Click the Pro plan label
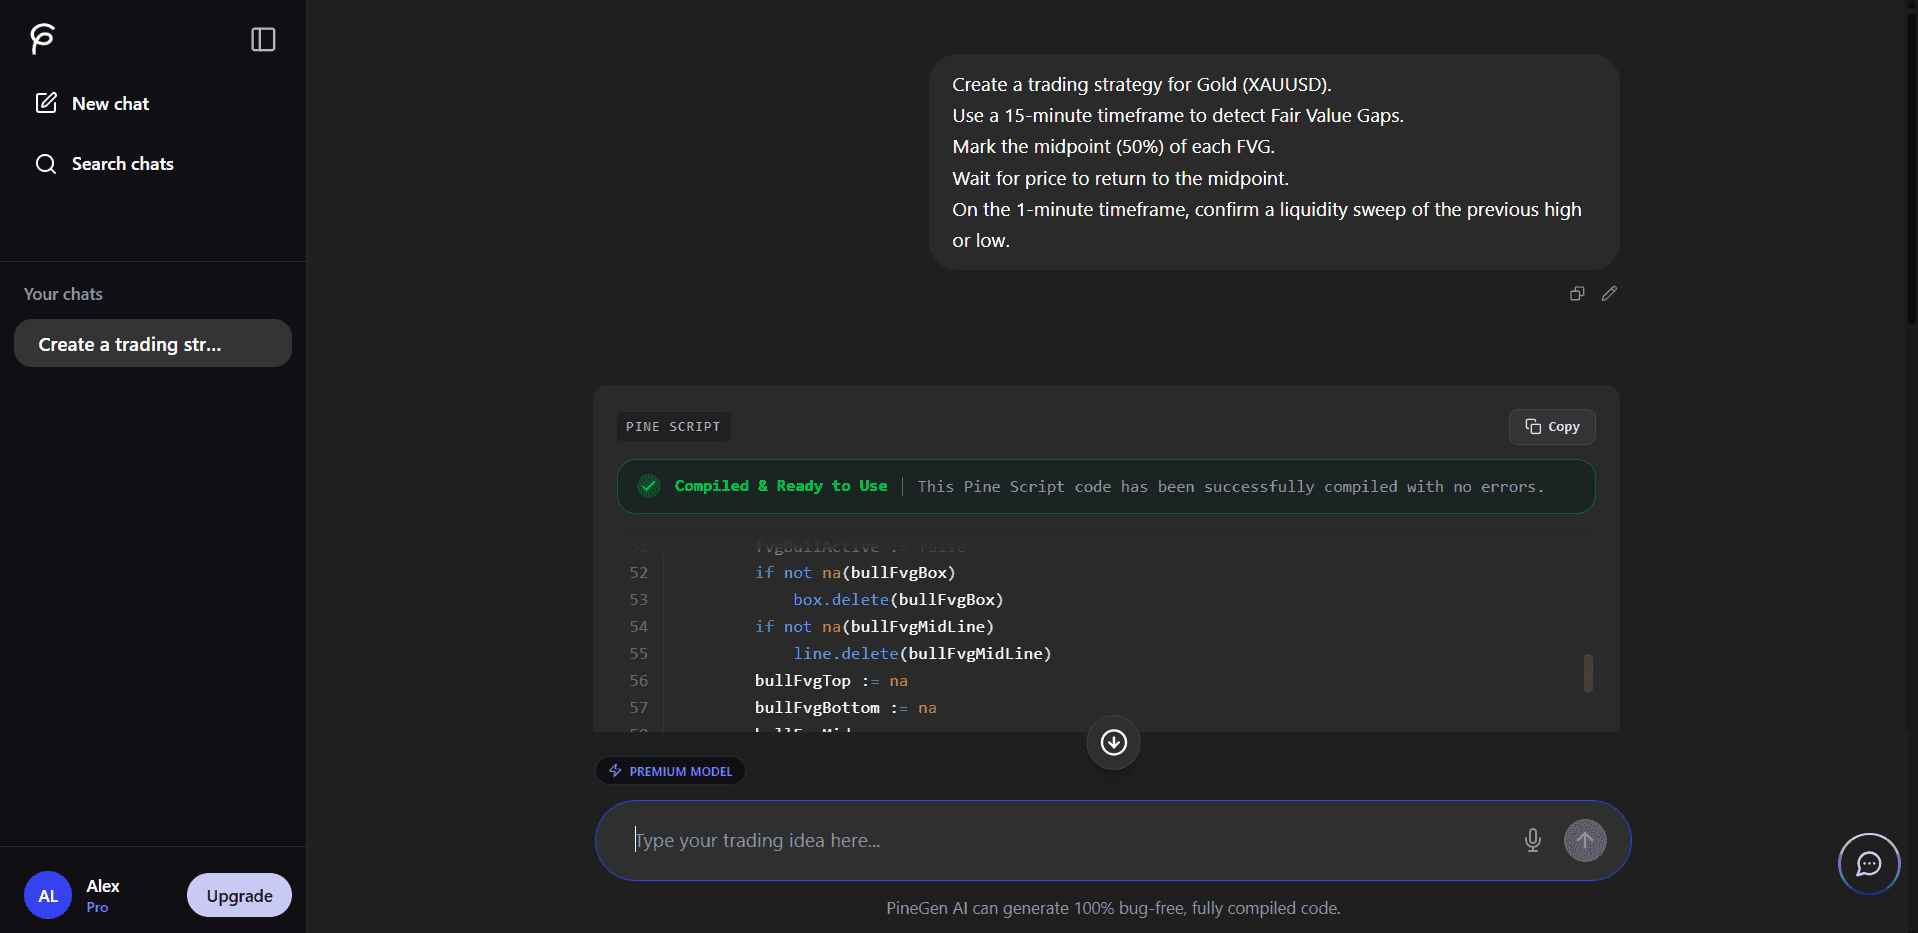Image resolution: width=1918 pixels, height=933 pixels. [x=97, y=908]
